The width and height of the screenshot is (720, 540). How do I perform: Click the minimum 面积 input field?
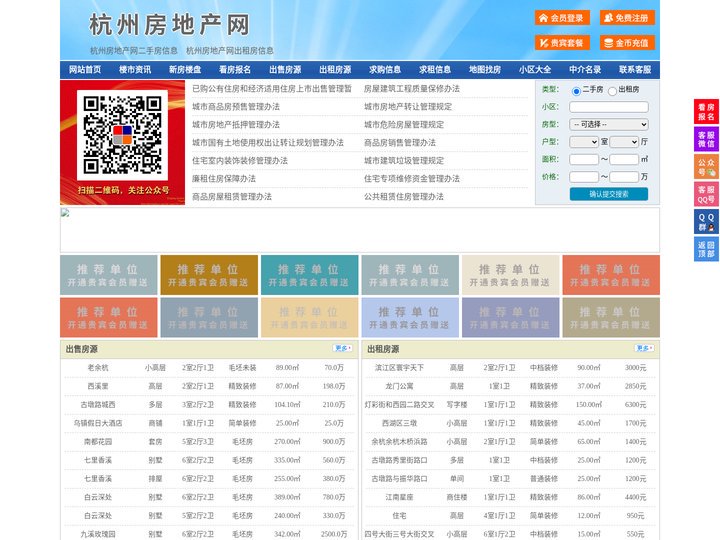584,159
